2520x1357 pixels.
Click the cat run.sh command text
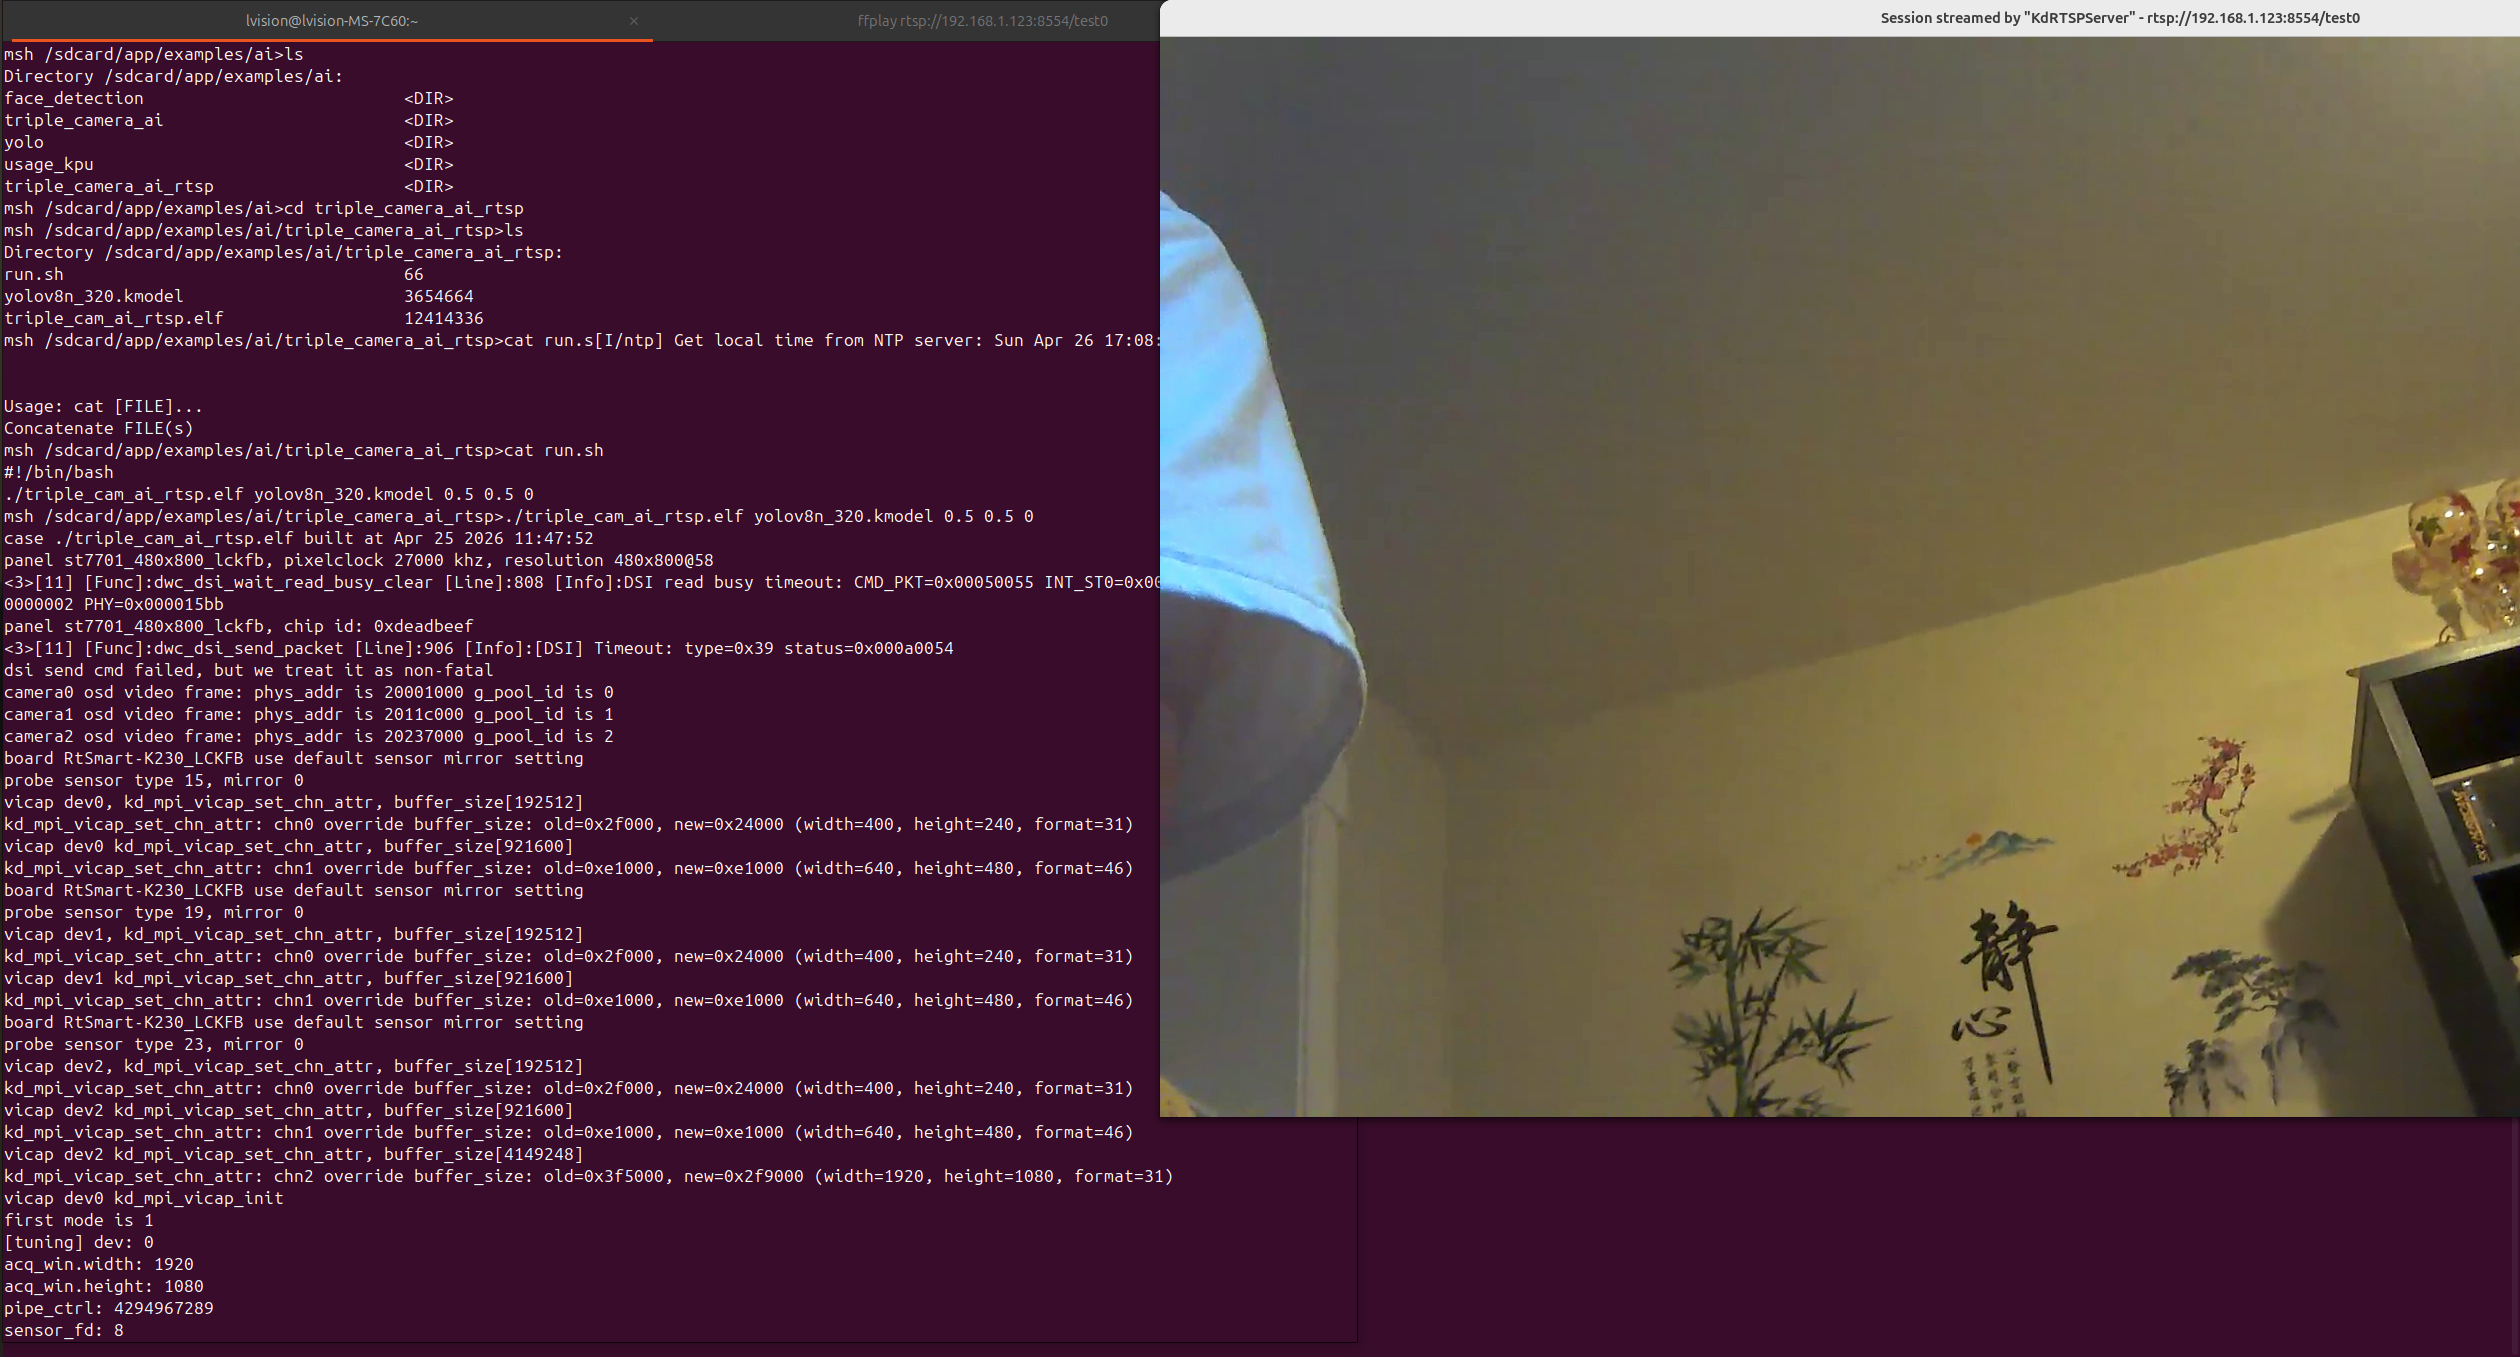[x=553, y=450]
